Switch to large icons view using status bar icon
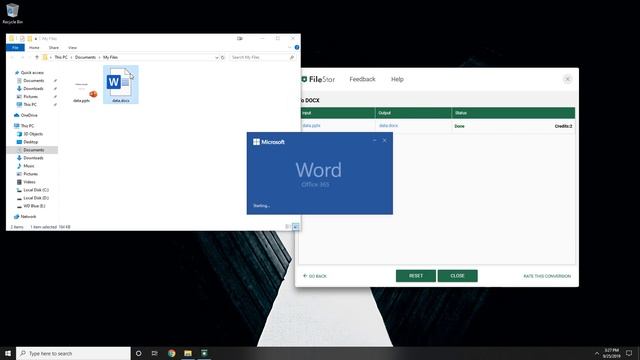The height and width of the screenshot is (360, 640). point(296,227)
